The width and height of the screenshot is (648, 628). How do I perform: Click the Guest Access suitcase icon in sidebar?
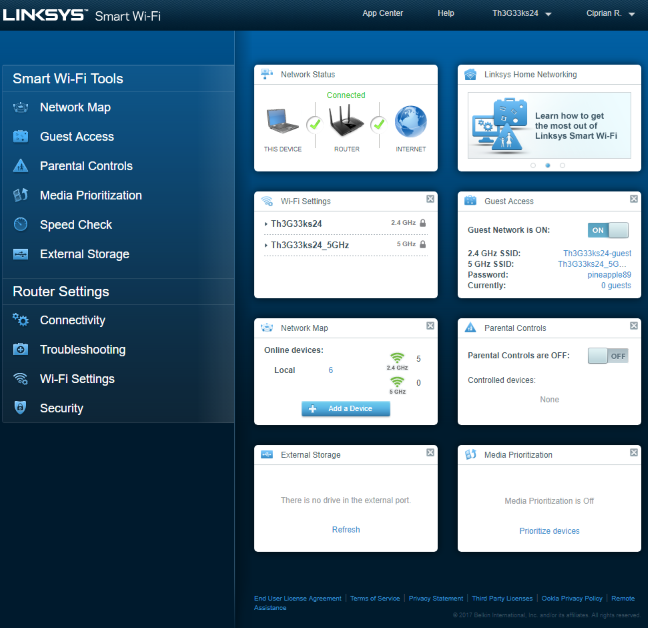tap(20, 136)
